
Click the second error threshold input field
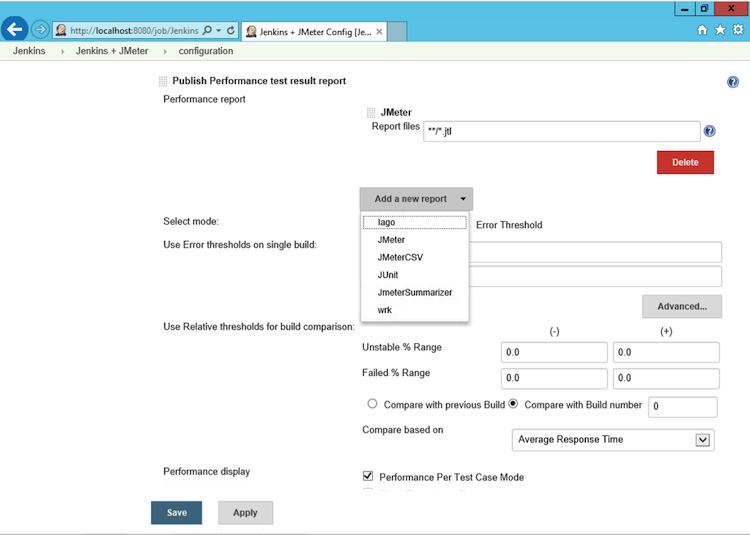pos(595,276)
